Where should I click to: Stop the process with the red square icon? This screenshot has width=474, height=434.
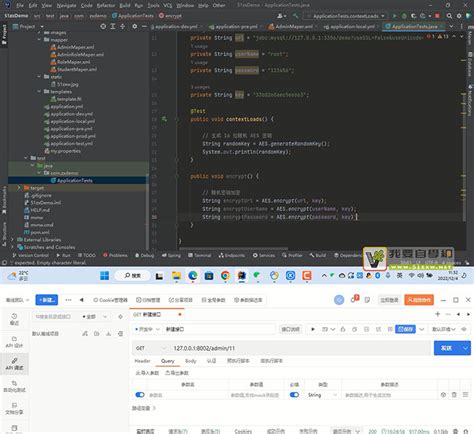(437, 16)
